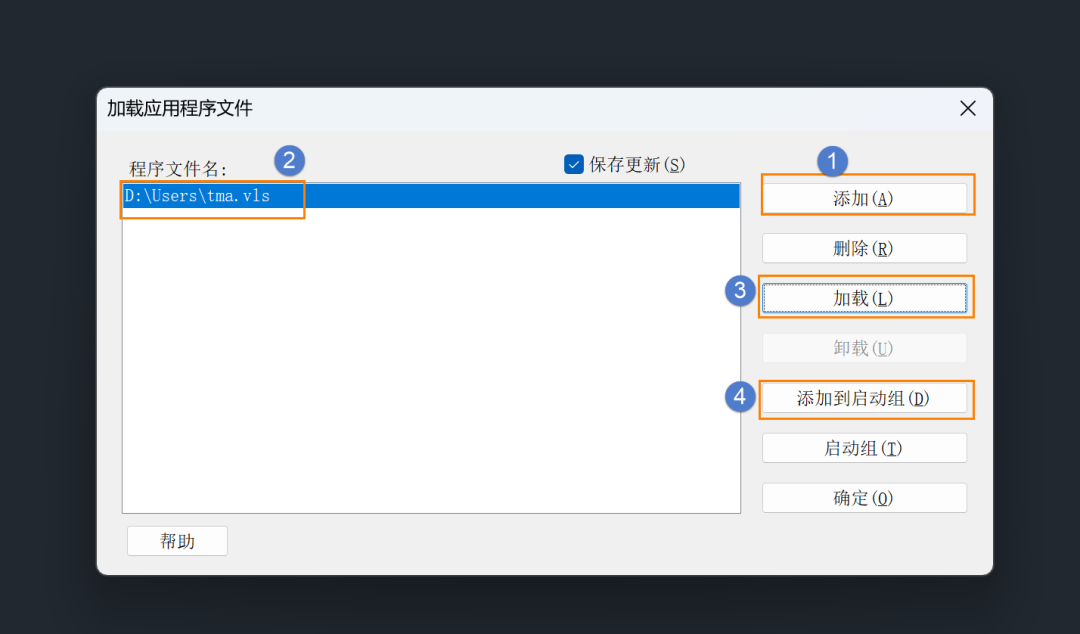The image size is (1080, 634).
Task: Click the 保存更新(S) label text
Action: 636,165
